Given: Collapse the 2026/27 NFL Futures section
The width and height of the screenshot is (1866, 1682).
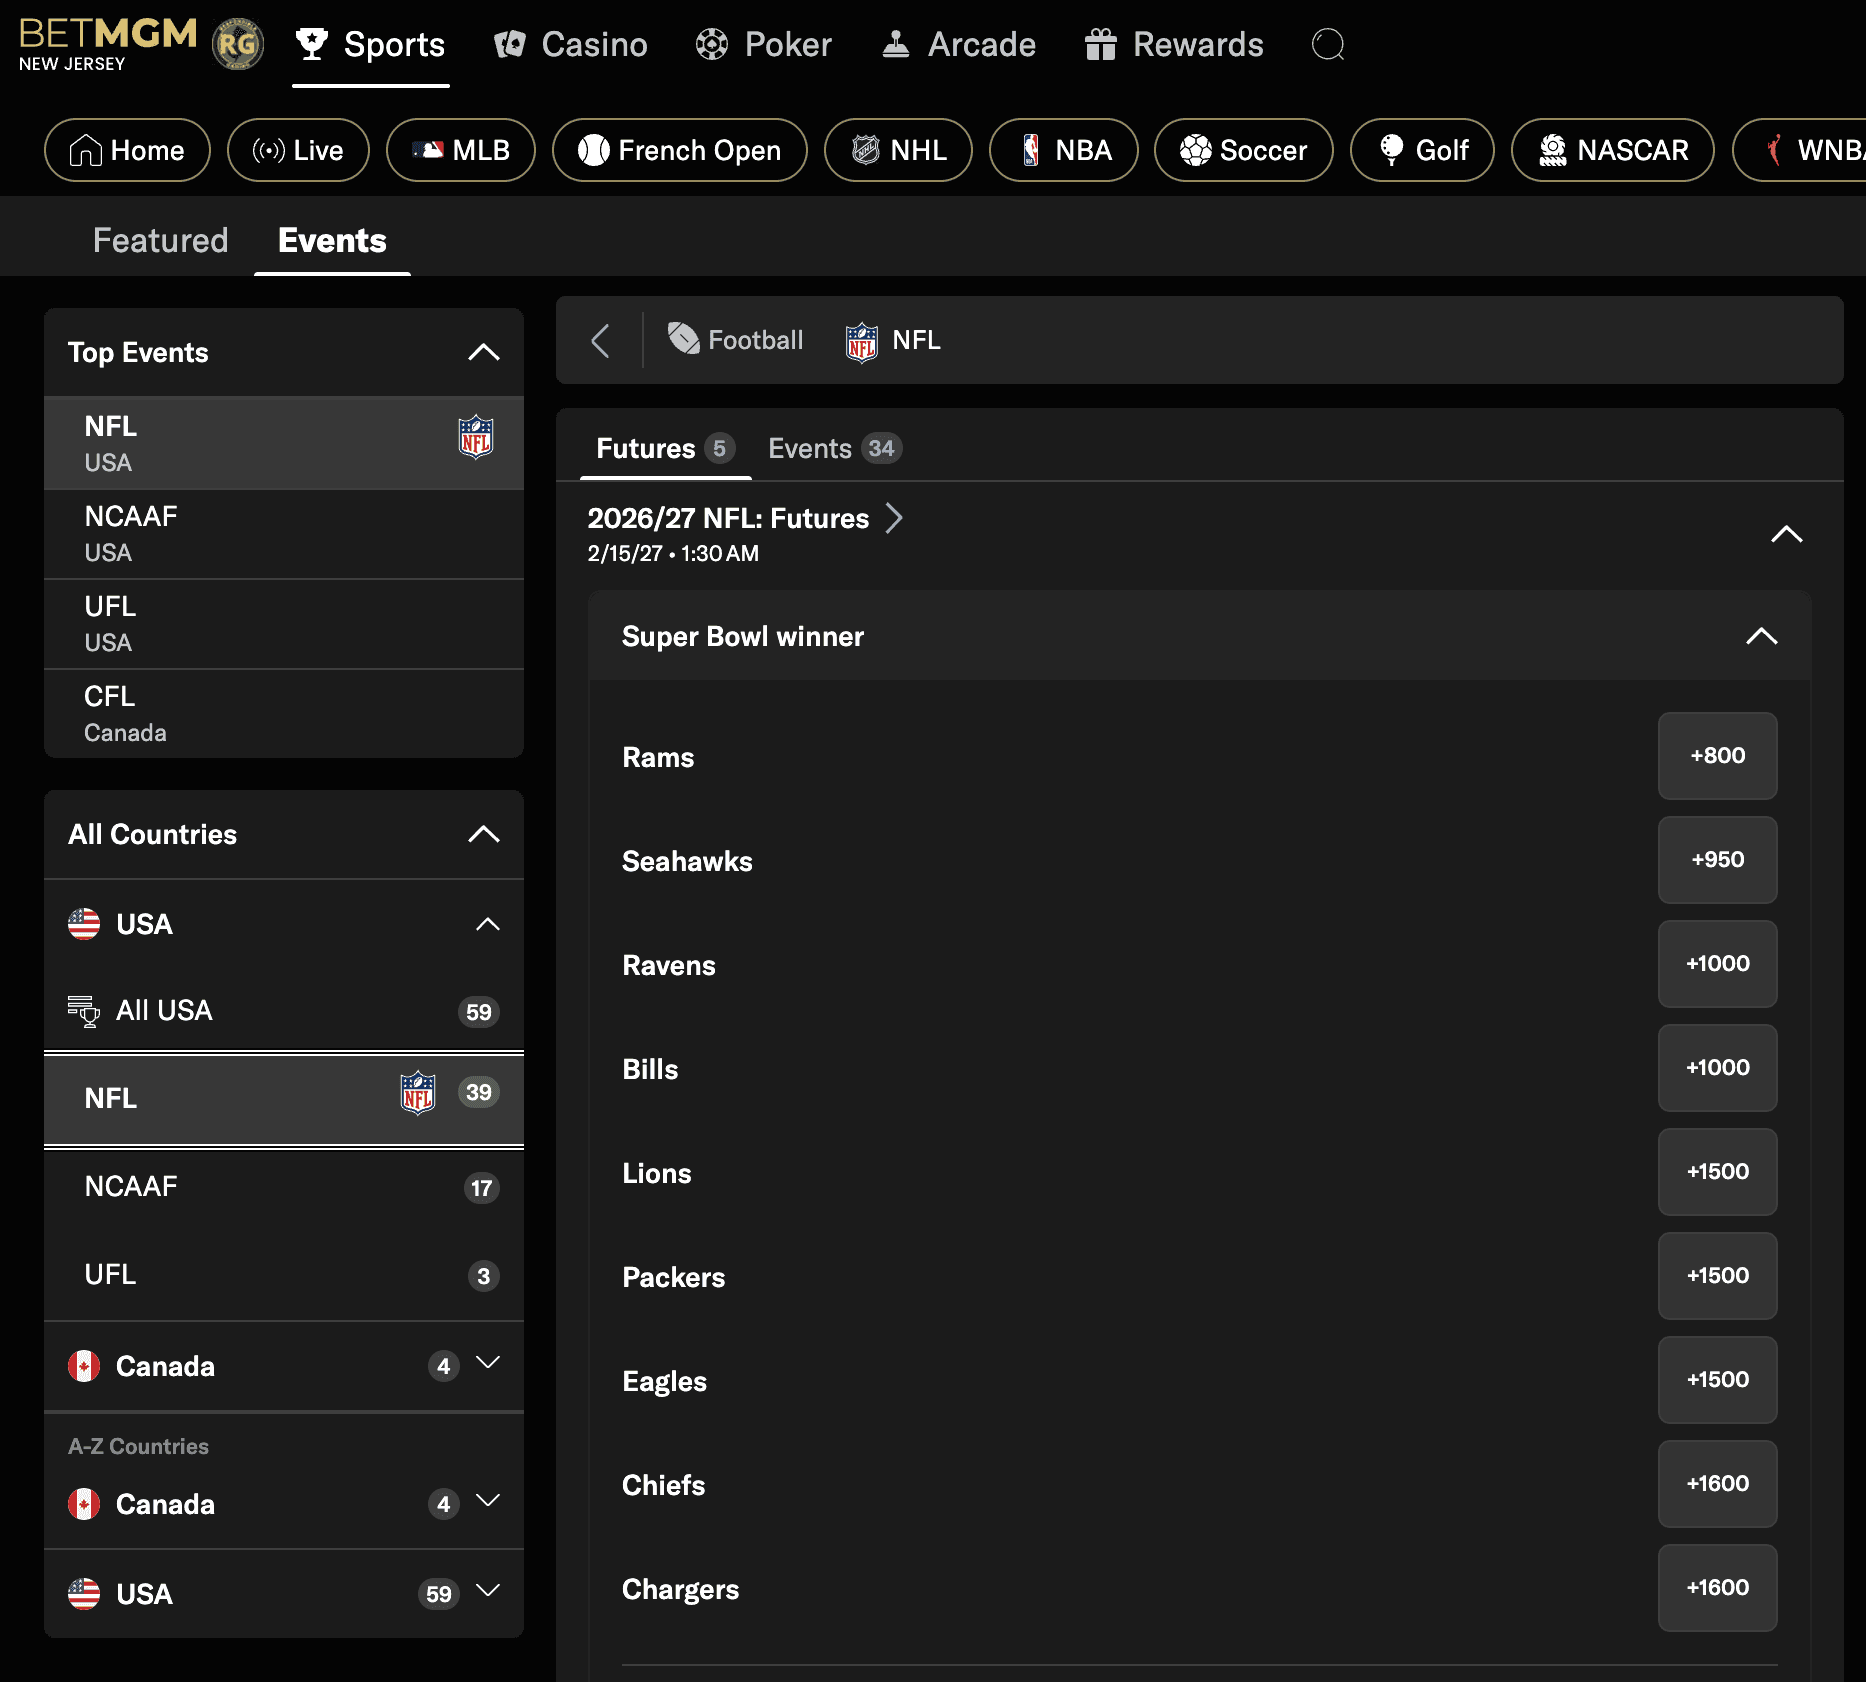Looking at the screenshot, I should point(1787,534).
